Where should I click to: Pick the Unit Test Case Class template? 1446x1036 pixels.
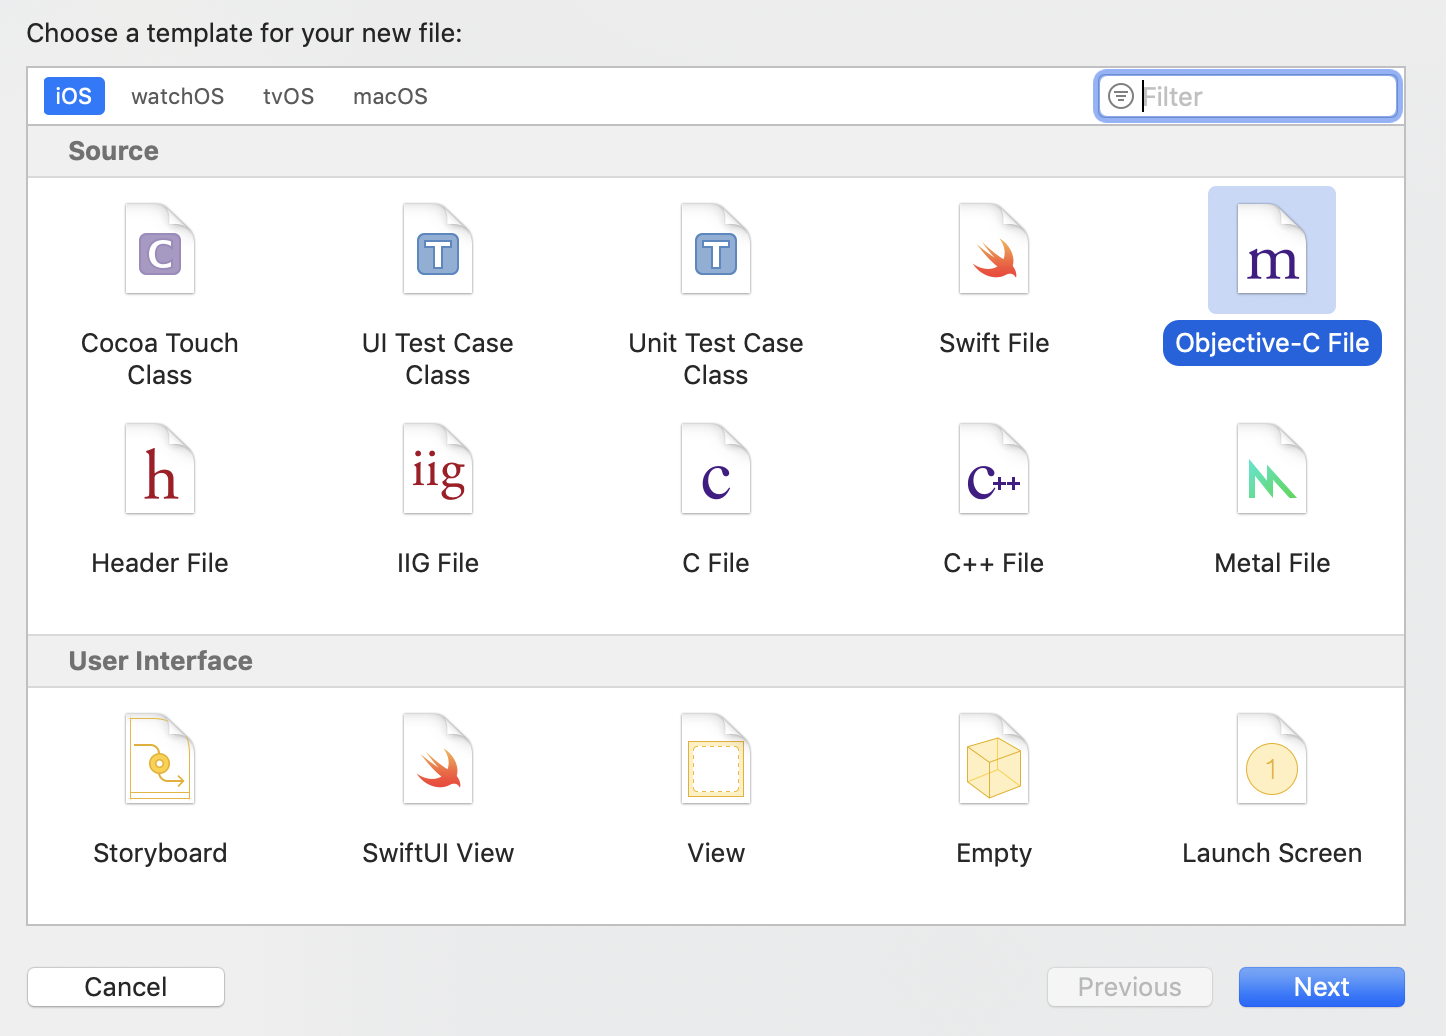(x=716, y=250)
